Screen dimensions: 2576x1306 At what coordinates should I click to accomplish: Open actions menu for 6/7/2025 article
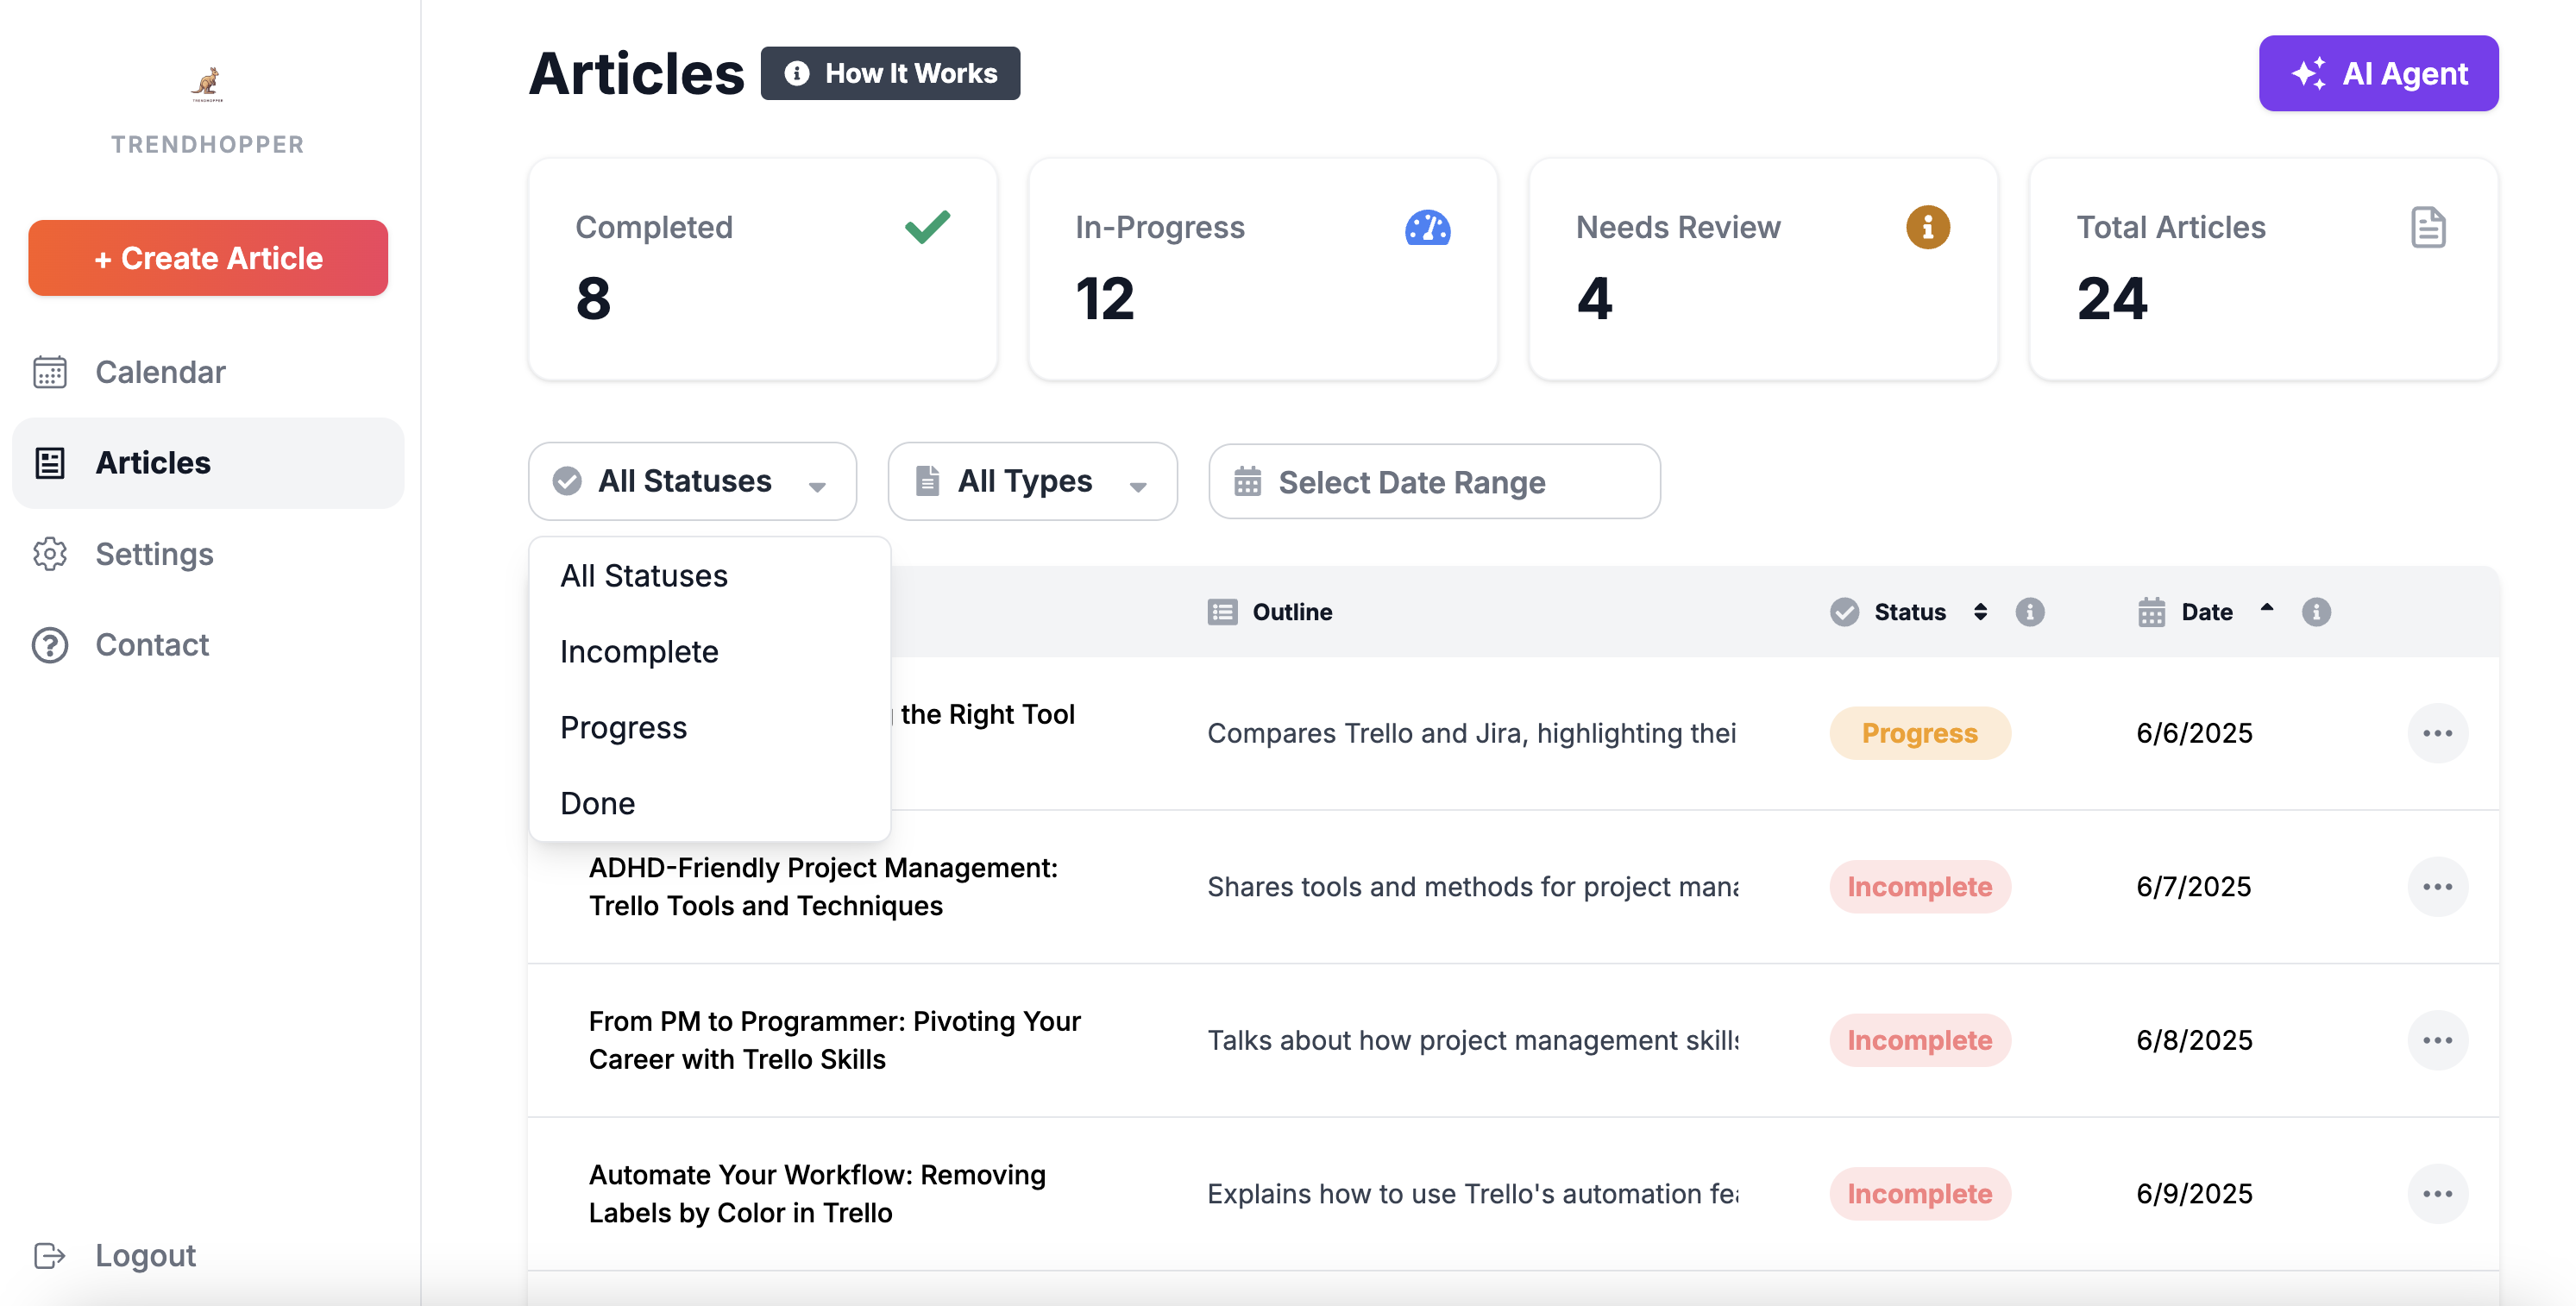[2437, 887]
